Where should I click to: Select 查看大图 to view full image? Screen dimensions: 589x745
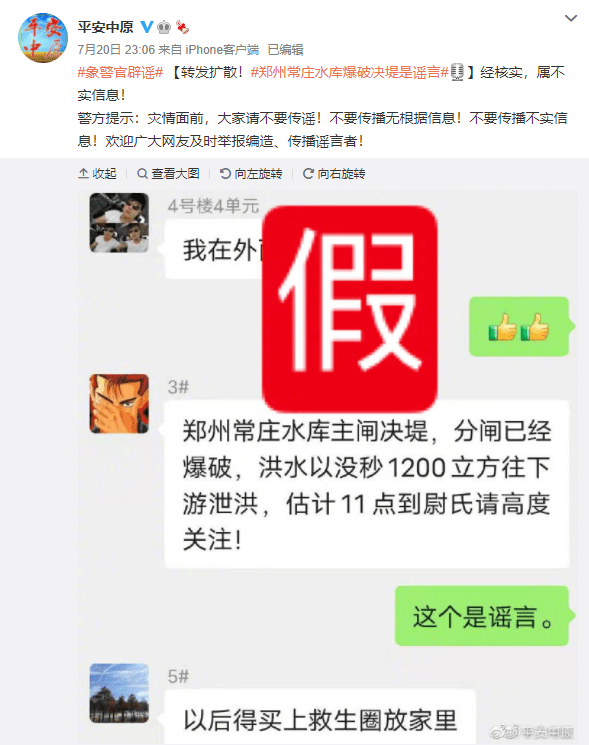[x=168, y=173]
